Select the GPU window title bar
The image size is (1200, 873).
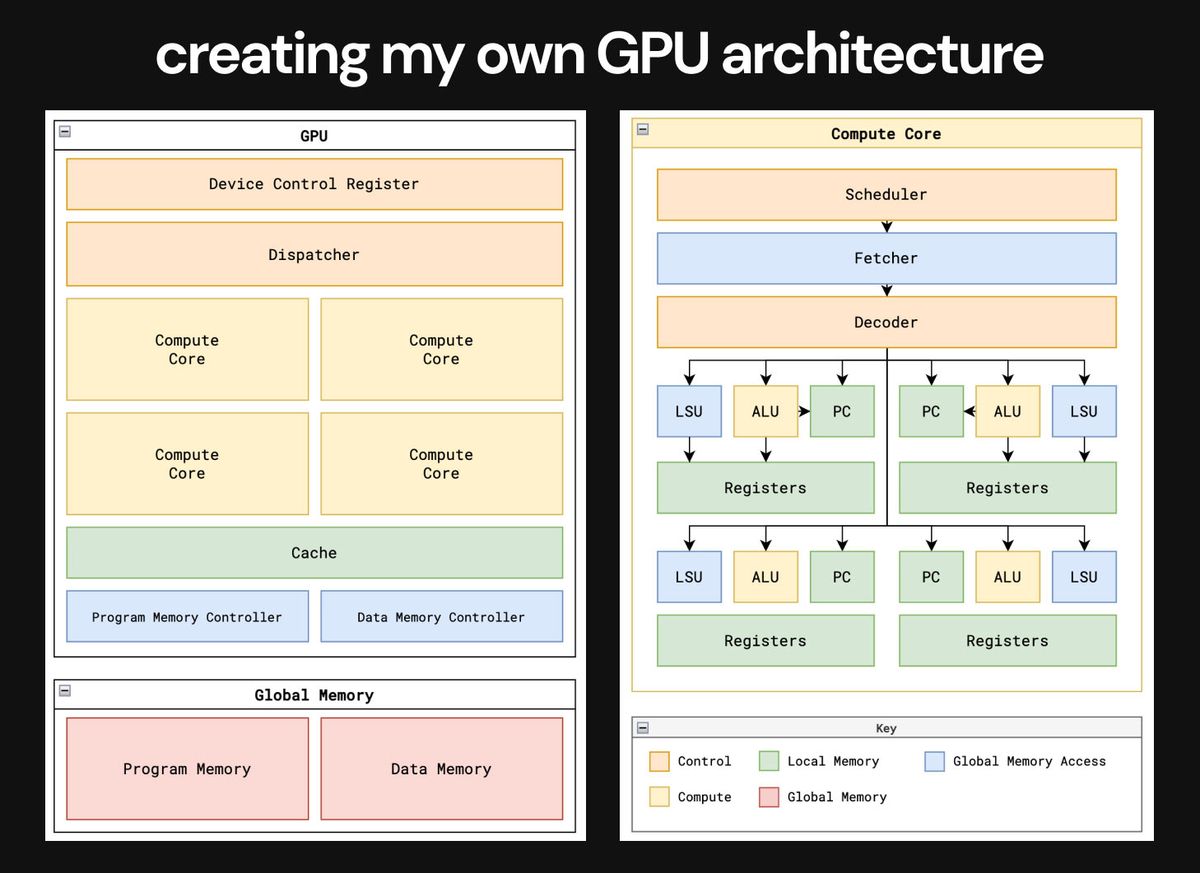[314, 135]
